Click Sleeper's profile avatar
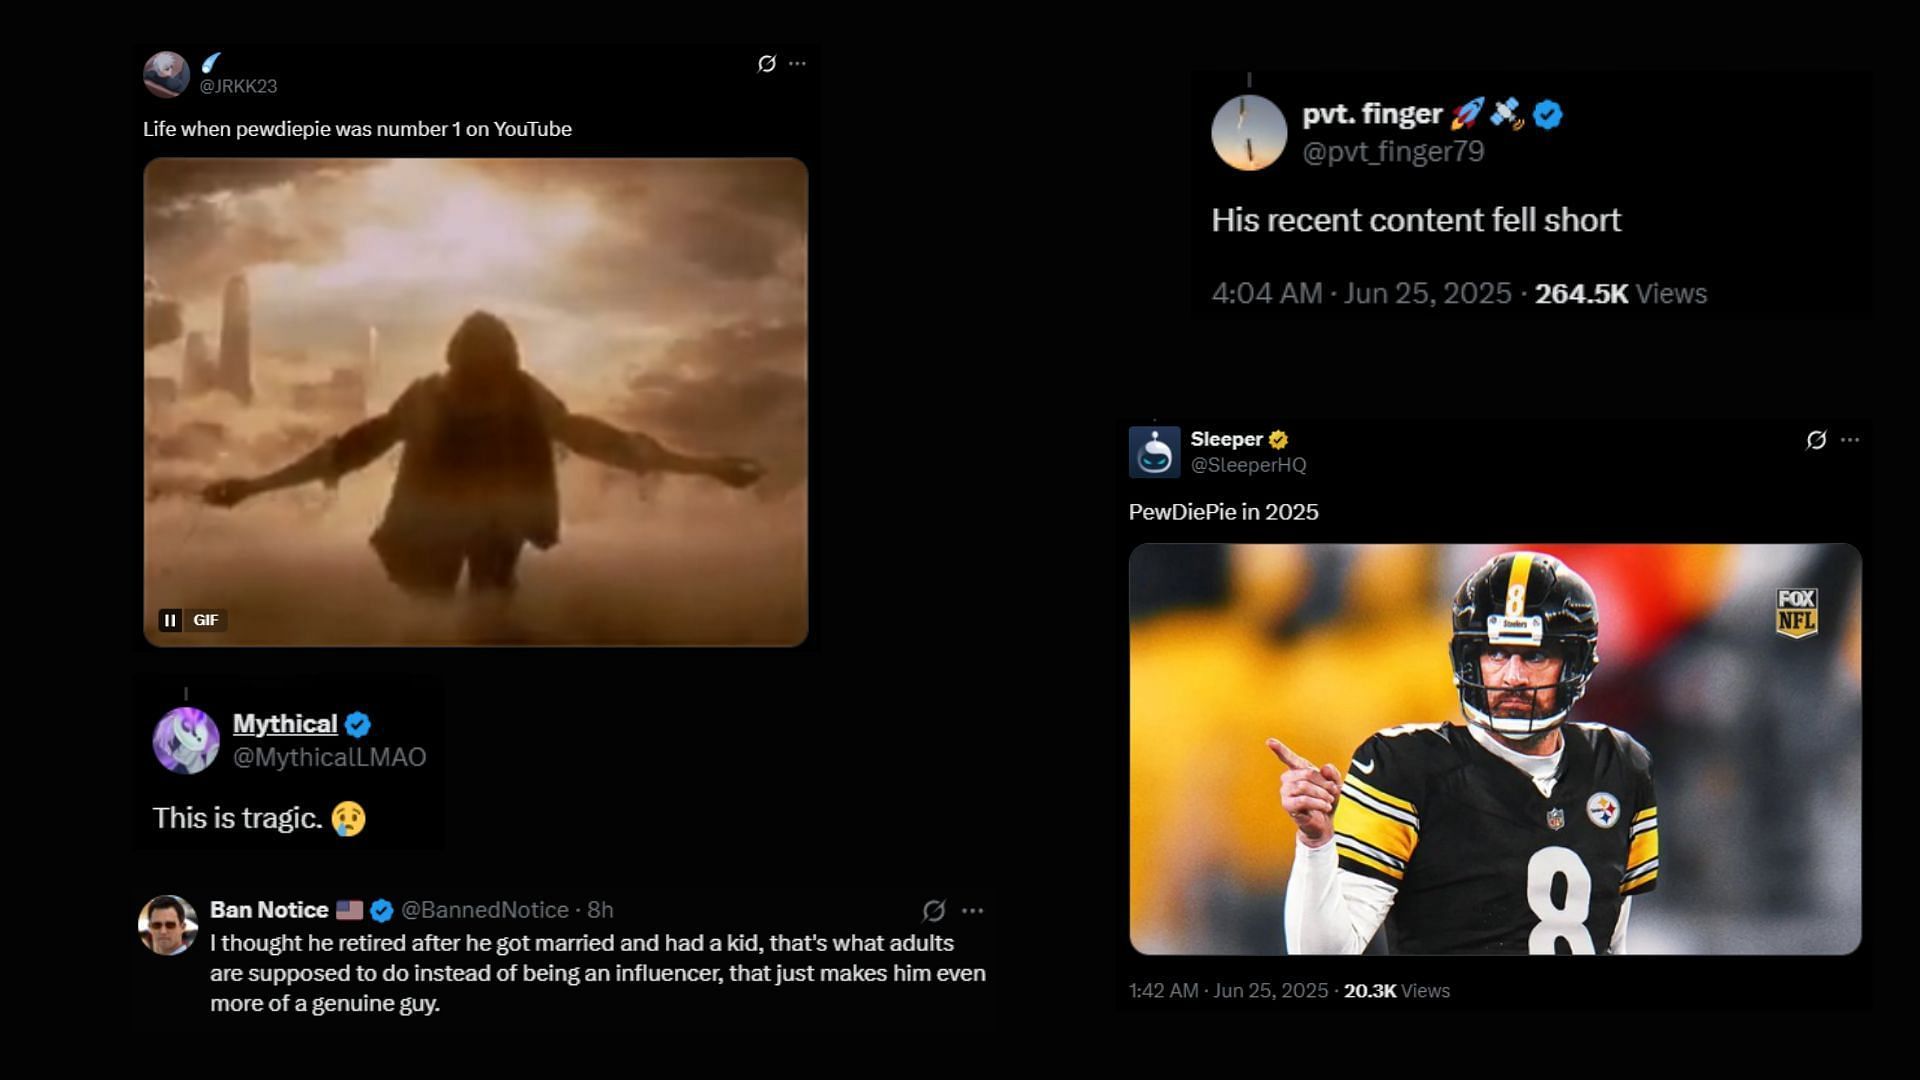 point(1155,452)
